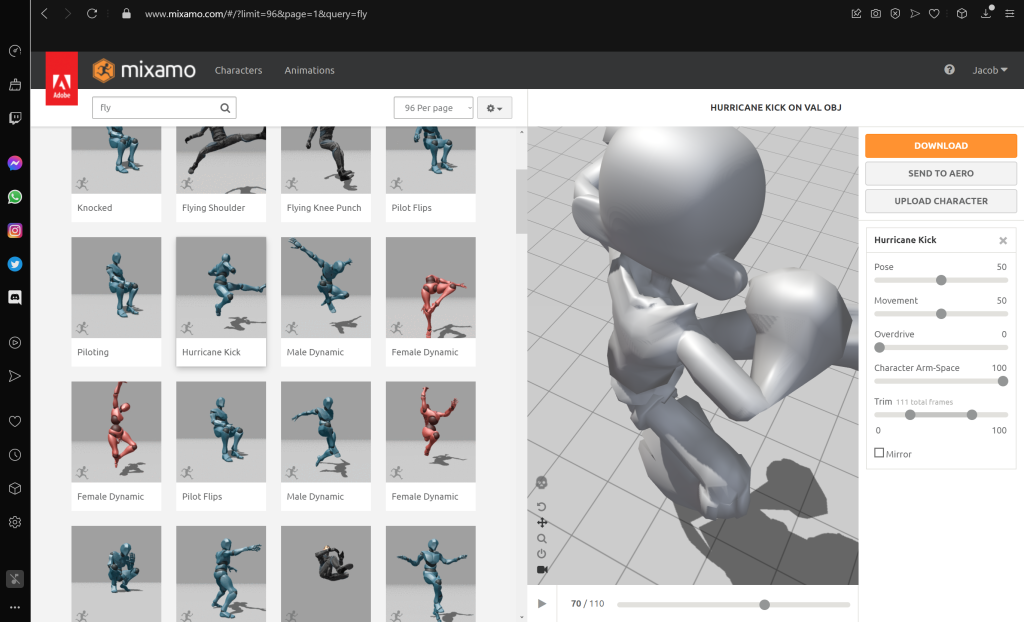Click the video camera icon in viewport
1024x622 pixels.
[x=542, y=569]
